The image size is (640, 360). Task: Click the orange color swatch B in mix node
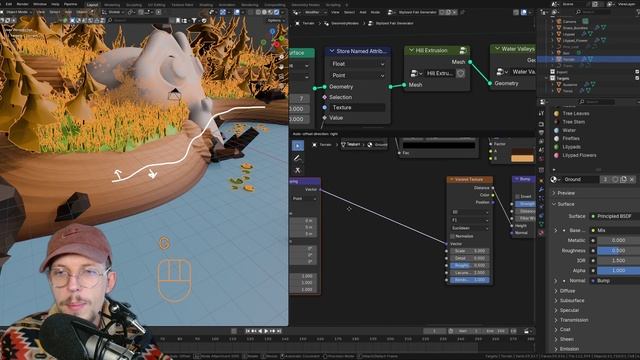[x=522, y=158]
